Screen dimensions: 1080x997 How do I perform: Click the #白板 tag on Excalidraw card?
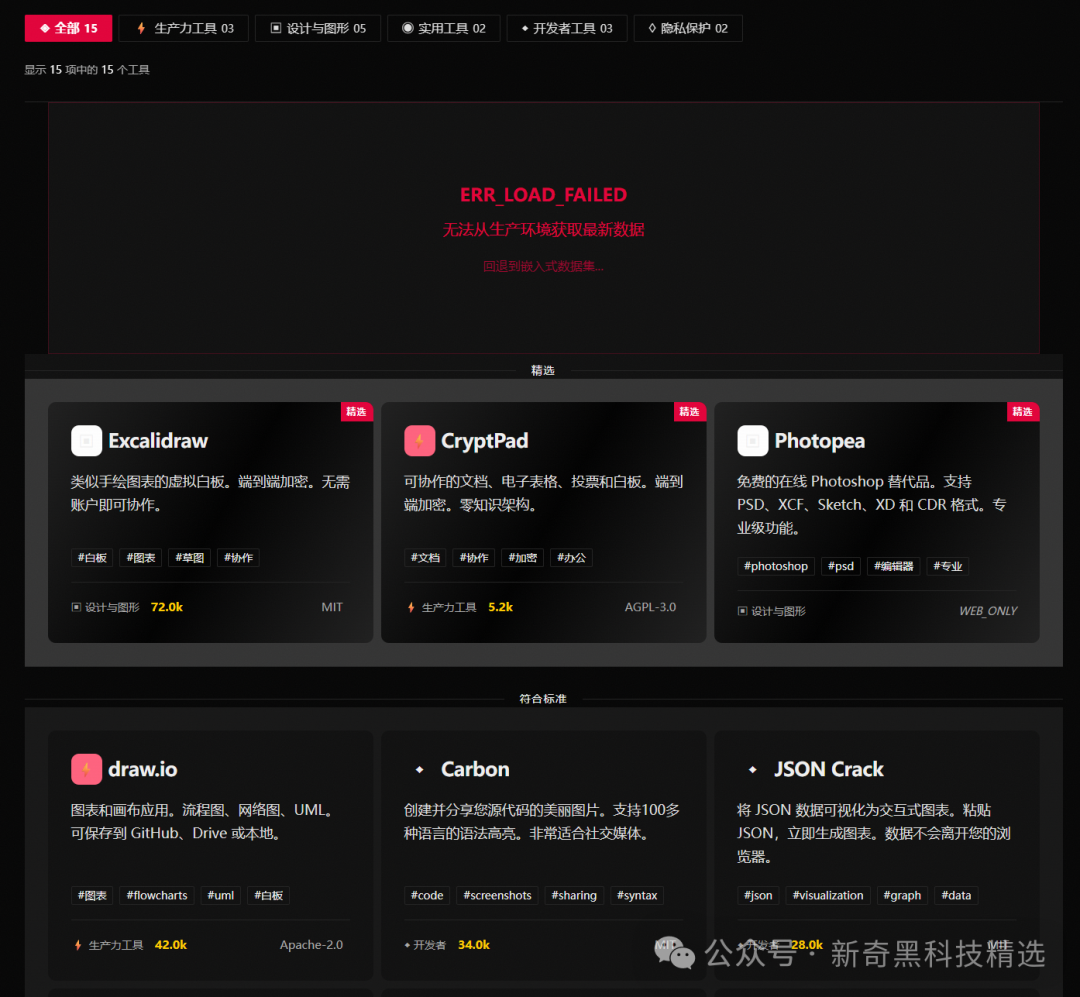(x=92, y=557)
